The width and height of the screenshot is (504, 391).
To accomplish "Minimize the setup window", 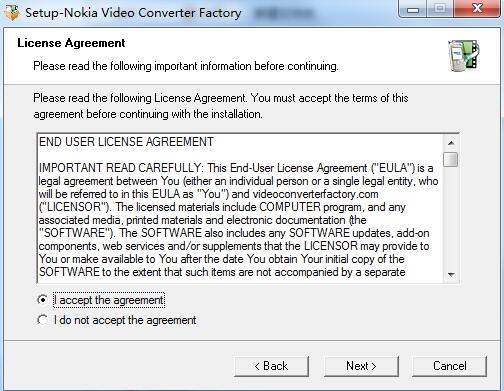I will [x=413, y=9].
